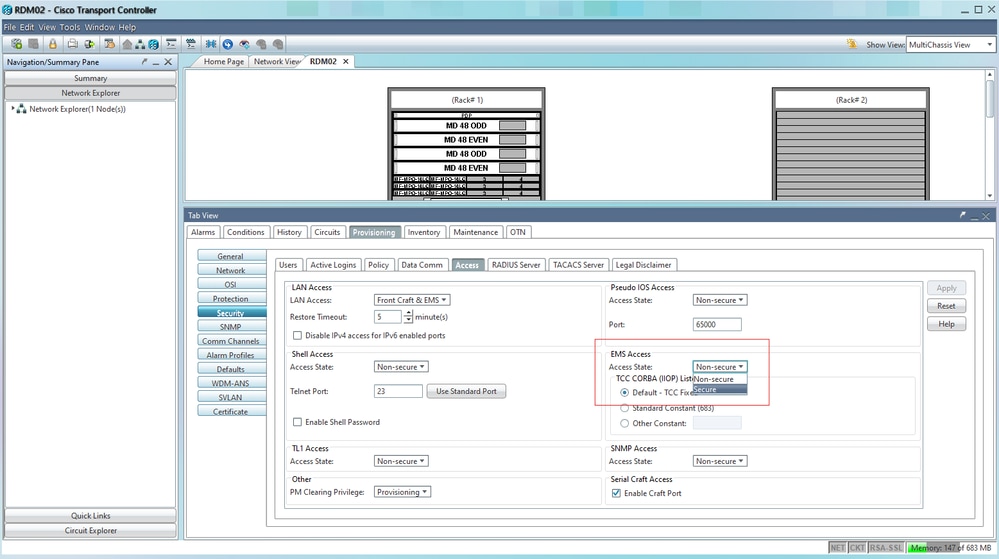Open Circuit Explorer in navigation pane
This screenshot has height=559, width=999.
[x=90, y=530]
